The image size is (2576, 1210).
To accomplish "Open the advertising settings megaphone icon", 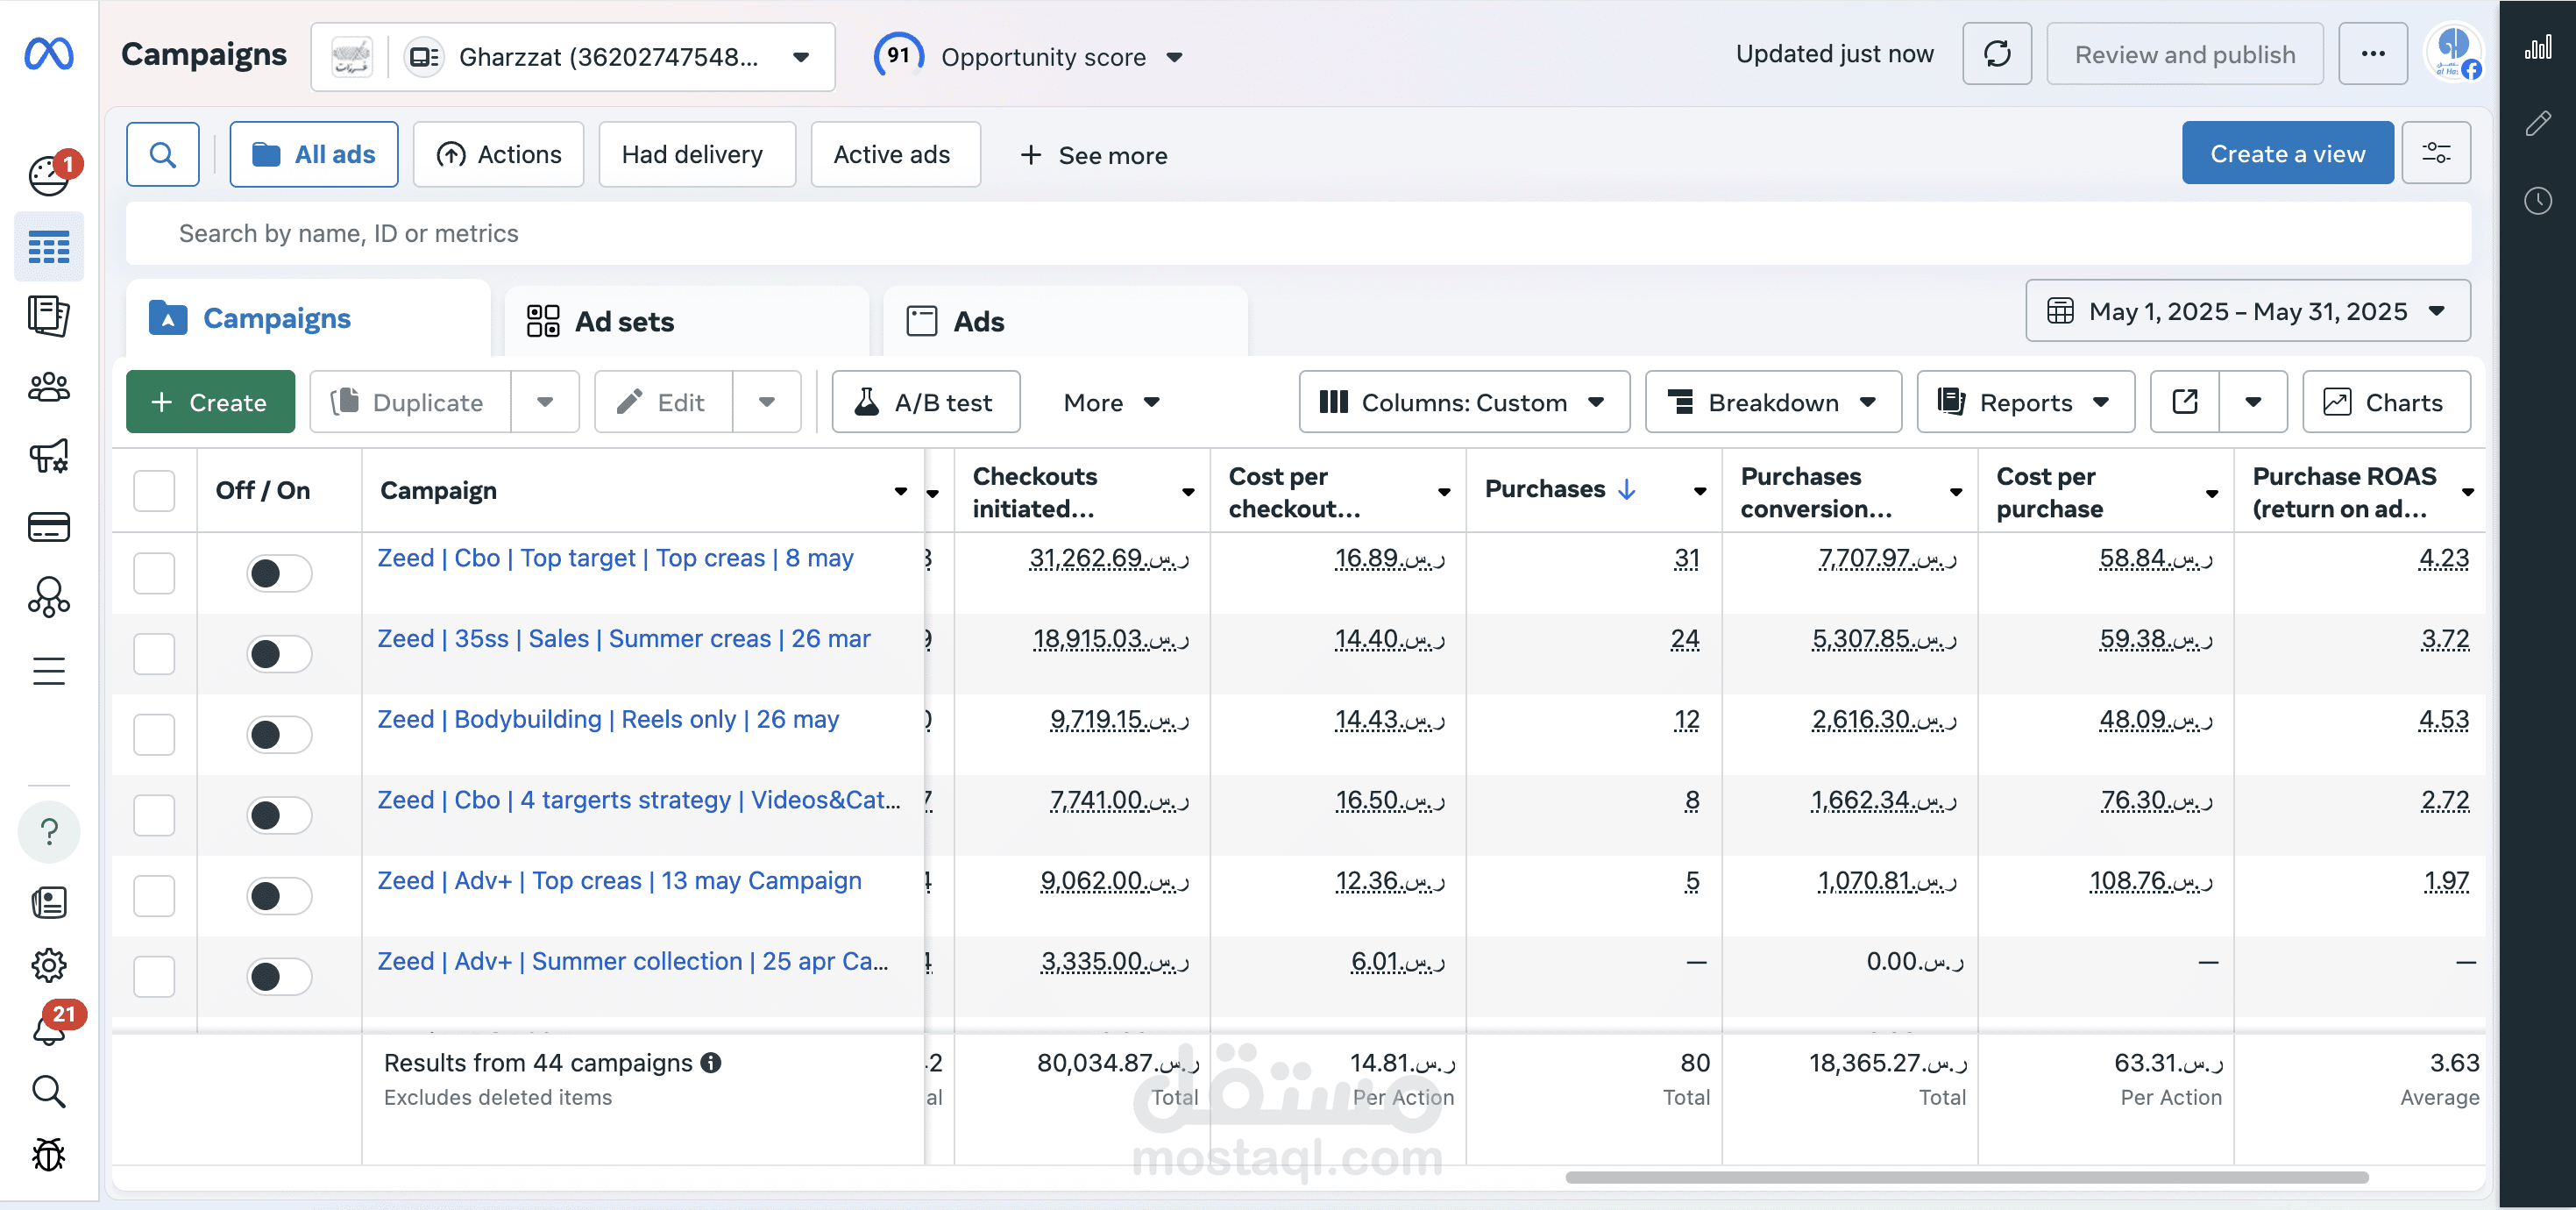I will [48, 456].
